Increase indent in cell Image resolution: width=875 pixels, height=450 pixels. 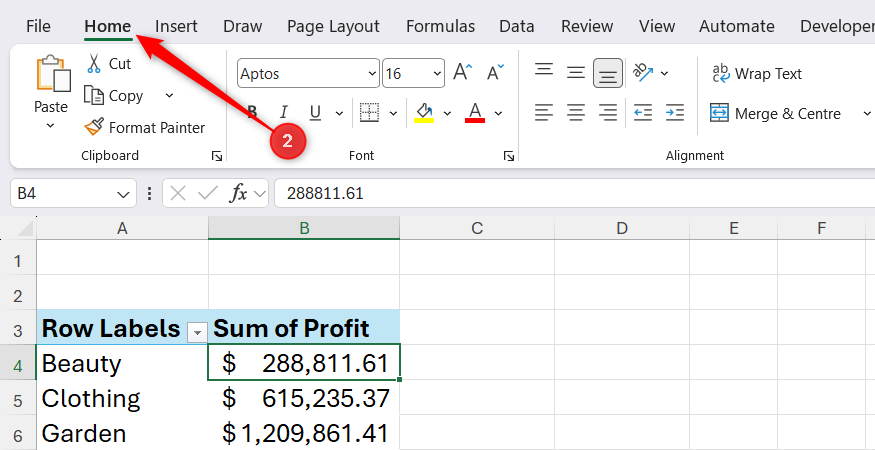pos(675,113)
